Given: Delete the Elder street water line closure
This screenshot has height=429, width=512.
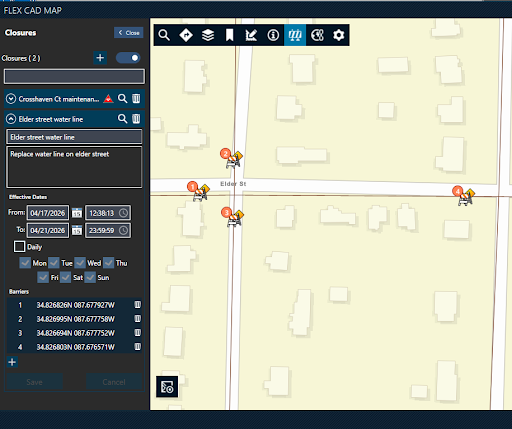Looking at the screenshot, I should [x=136, y=119].
